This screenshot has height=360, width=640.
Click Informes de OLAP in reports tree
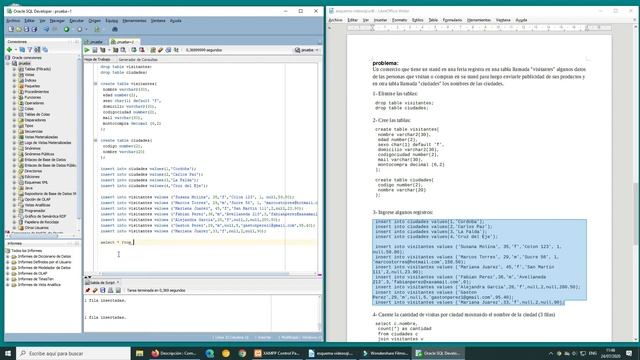point(32,273)
